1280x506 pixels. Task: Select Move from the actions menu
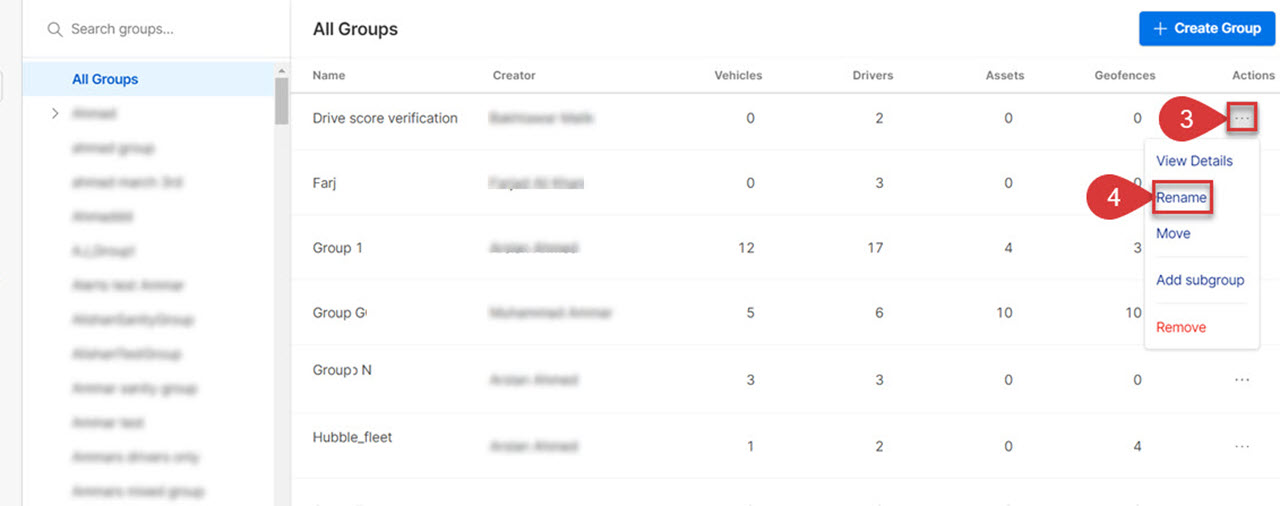coord(1173,233)
